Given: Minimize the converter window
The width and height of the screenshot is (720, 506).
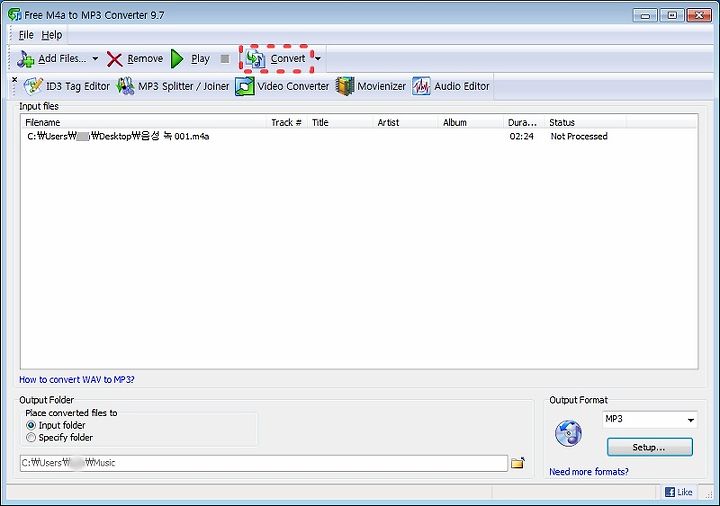Looking at the screenshot, I should [x=645, y=15].
